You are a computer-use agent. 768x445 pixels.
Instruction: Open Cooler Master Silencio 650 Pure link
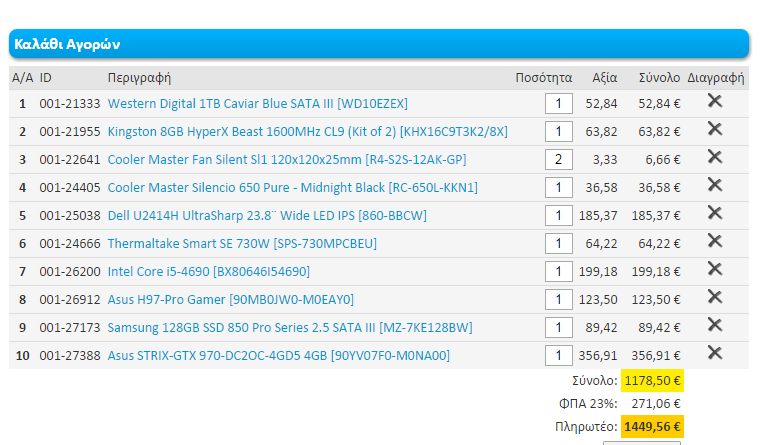coord(292,187)
